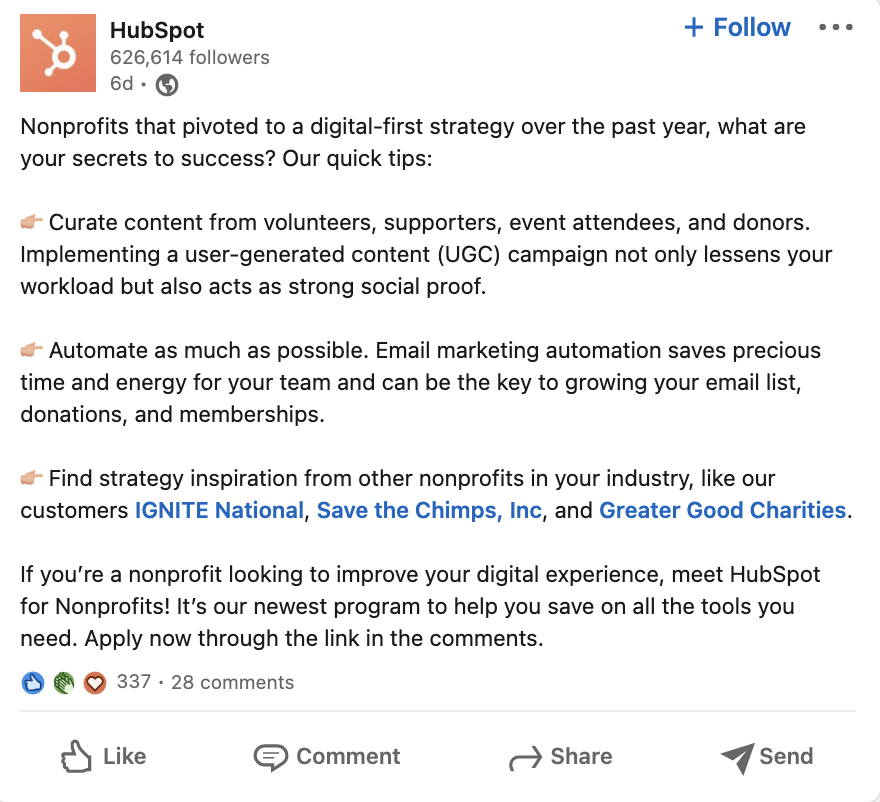This screenshot has height=802, width=880.
Task: Click the 626,614 followers text
Action: (189, 57)
